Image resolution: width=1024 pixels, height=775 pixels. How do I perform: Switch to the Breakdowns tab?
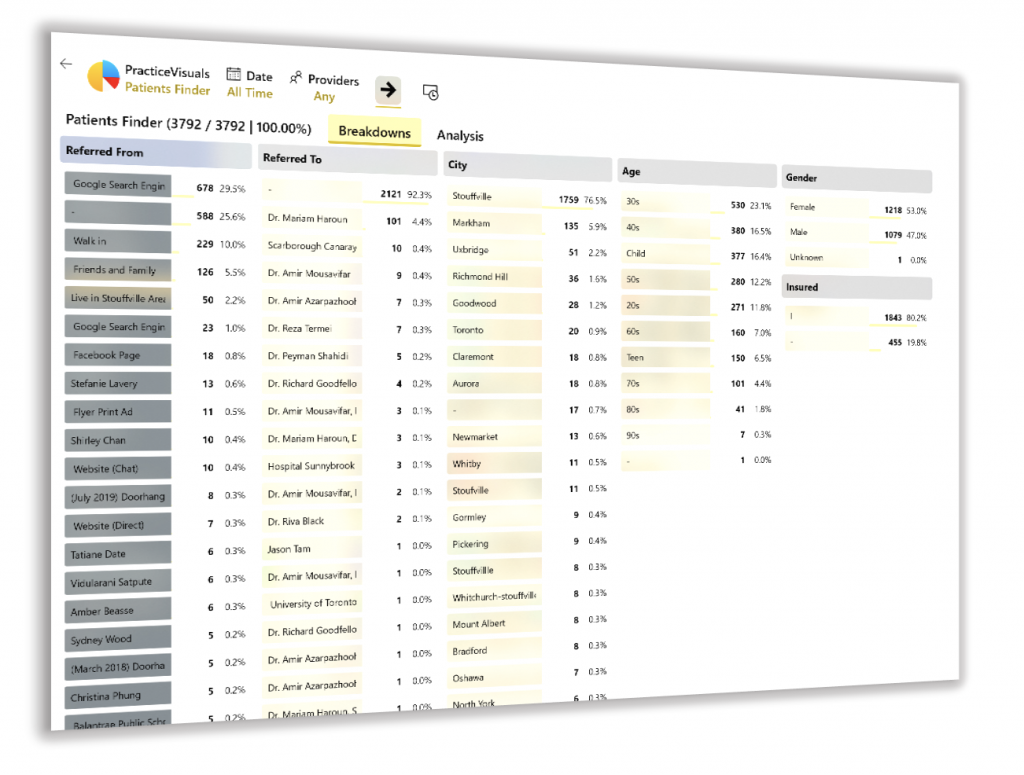(x=374, y=132)
